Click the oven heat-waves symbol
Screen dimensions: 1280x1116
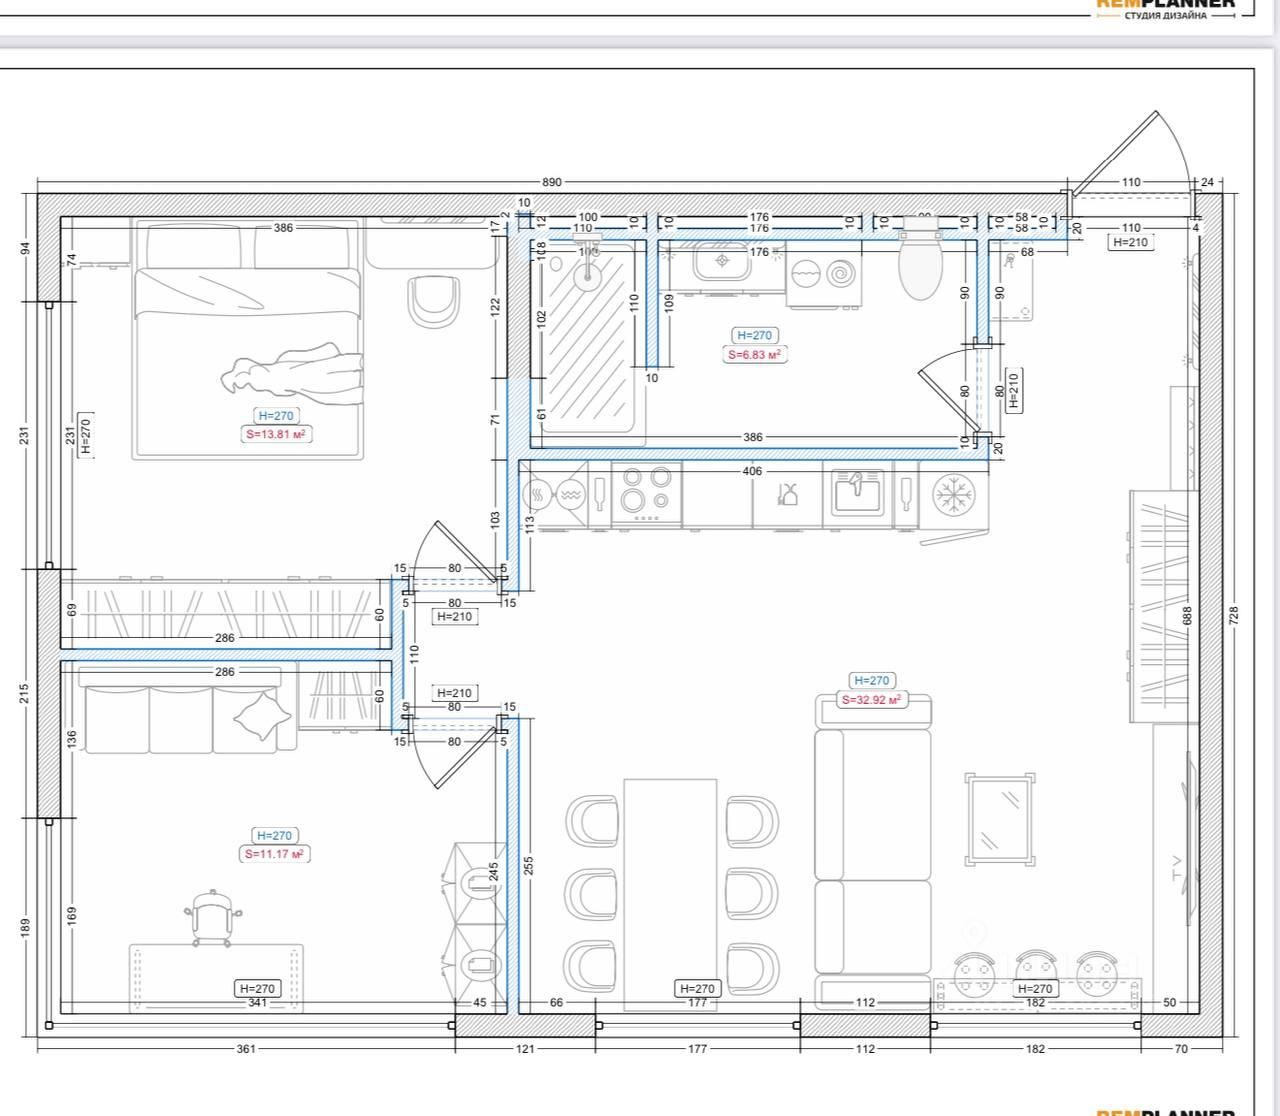tap(538, 493)
